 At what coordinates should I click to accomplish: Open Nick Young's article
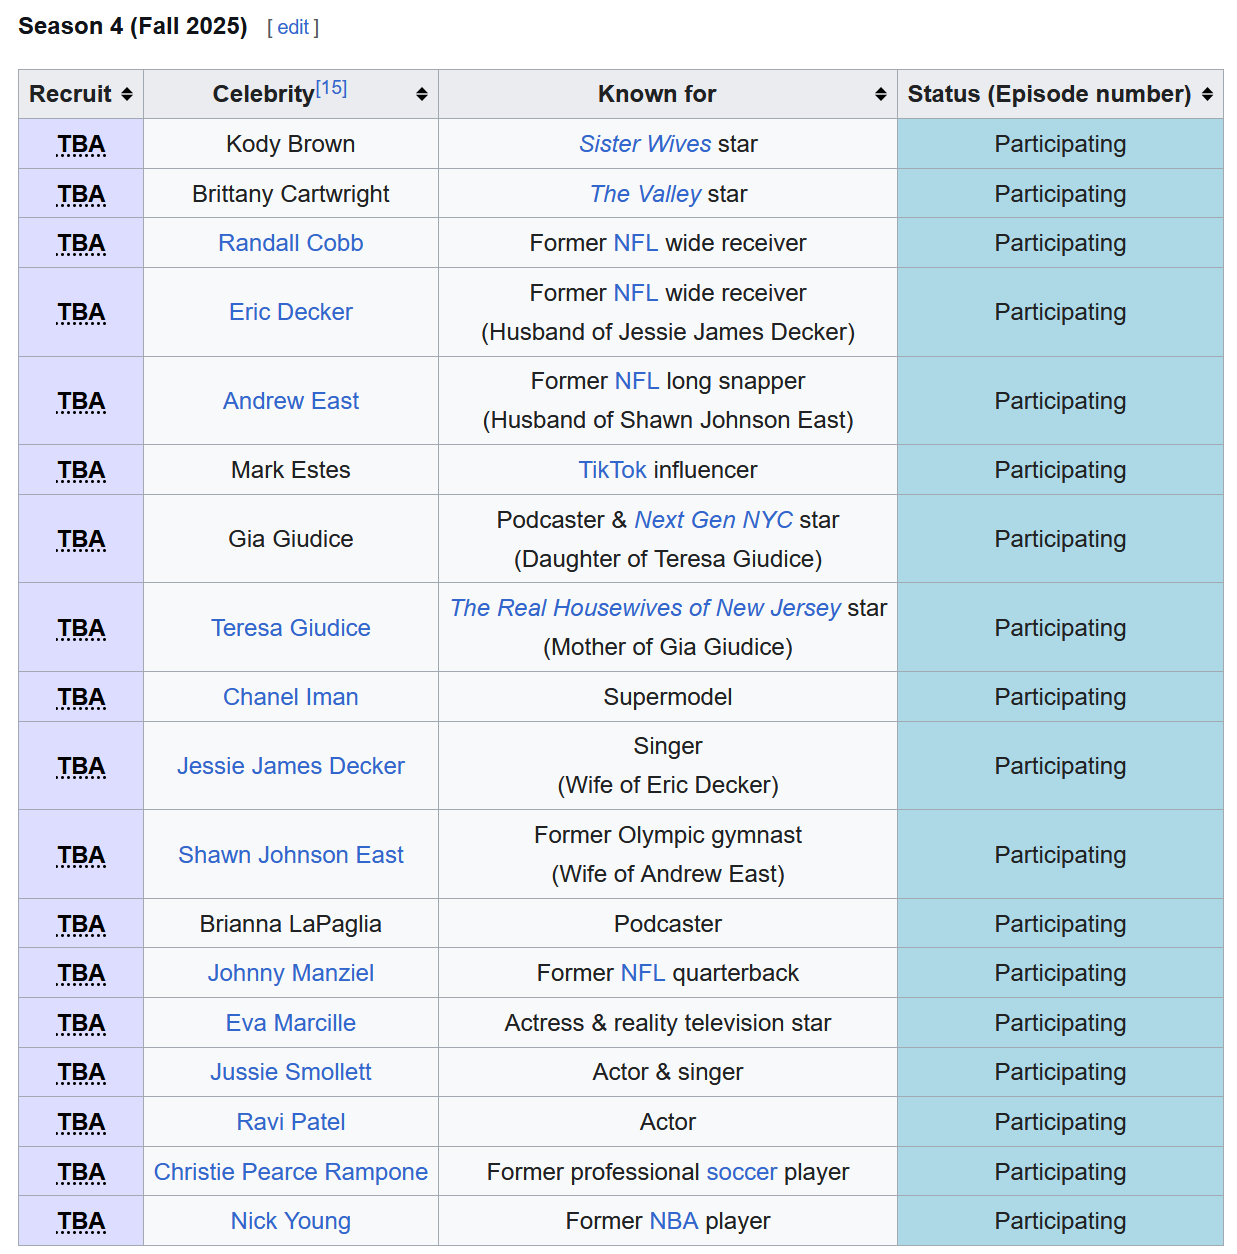[x=291, y=1221]
